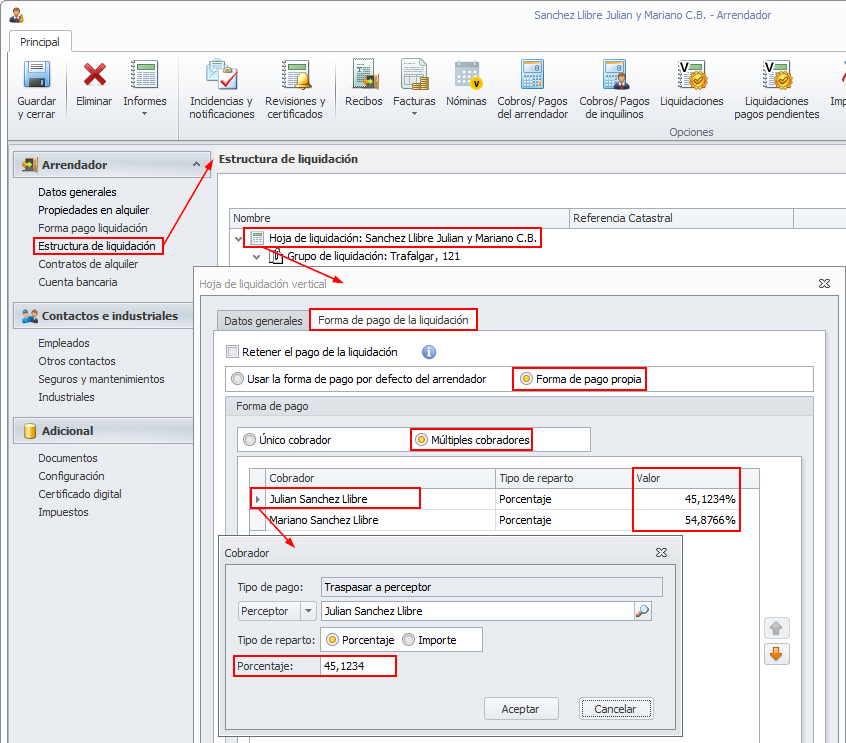Check Retener el pago de la liquidación
This screenshot has height=743, width=846.
(x=233, y=352)
